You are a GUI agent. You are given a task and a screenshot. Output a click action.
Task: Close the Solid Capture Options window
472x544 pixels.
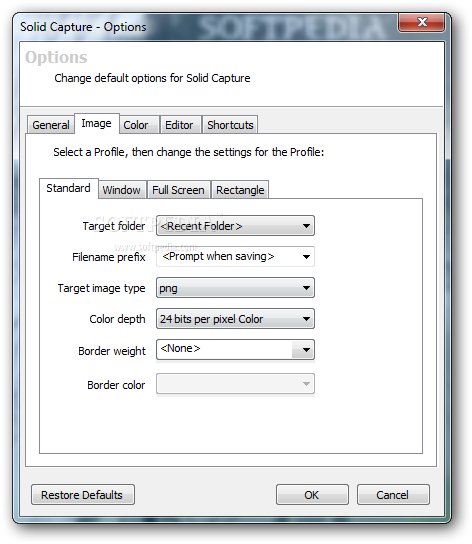(x=422, y=23)
